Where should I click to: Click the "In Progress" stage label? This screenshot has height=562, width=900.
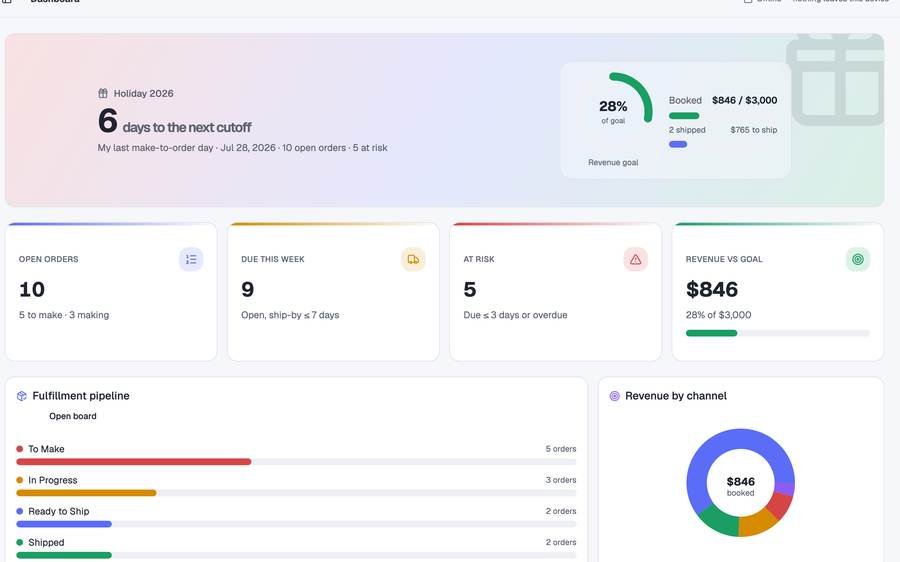tap(52, 480)
